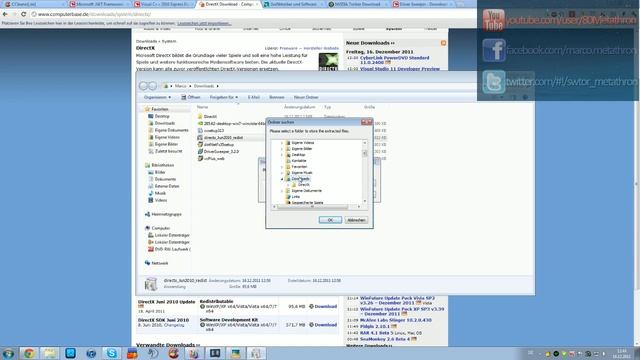Select Musik library in Explorer sidebar
640x360 pixels.
coord(157,193)
